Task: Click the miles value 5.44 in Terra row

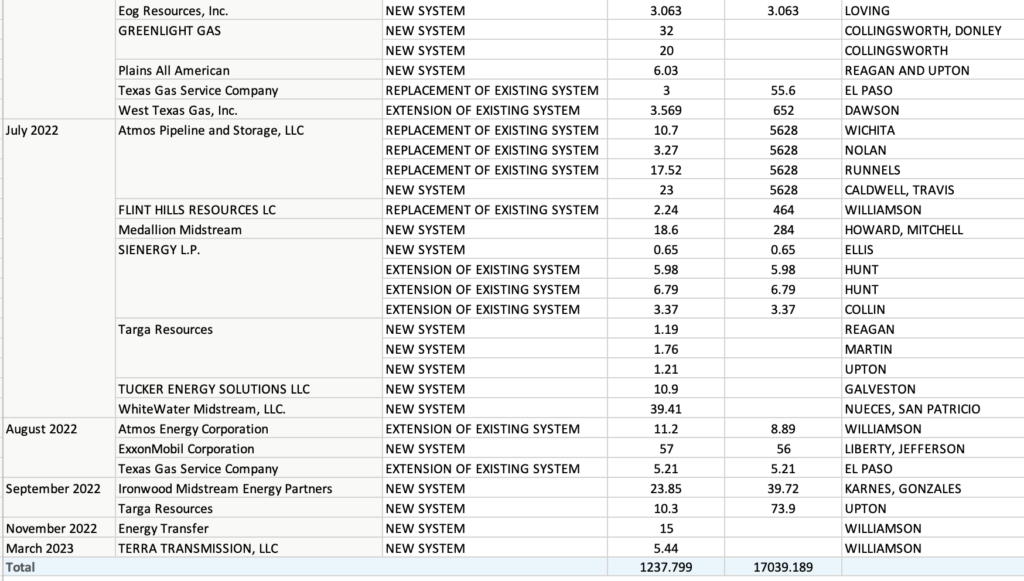Action: coord(665,548)
